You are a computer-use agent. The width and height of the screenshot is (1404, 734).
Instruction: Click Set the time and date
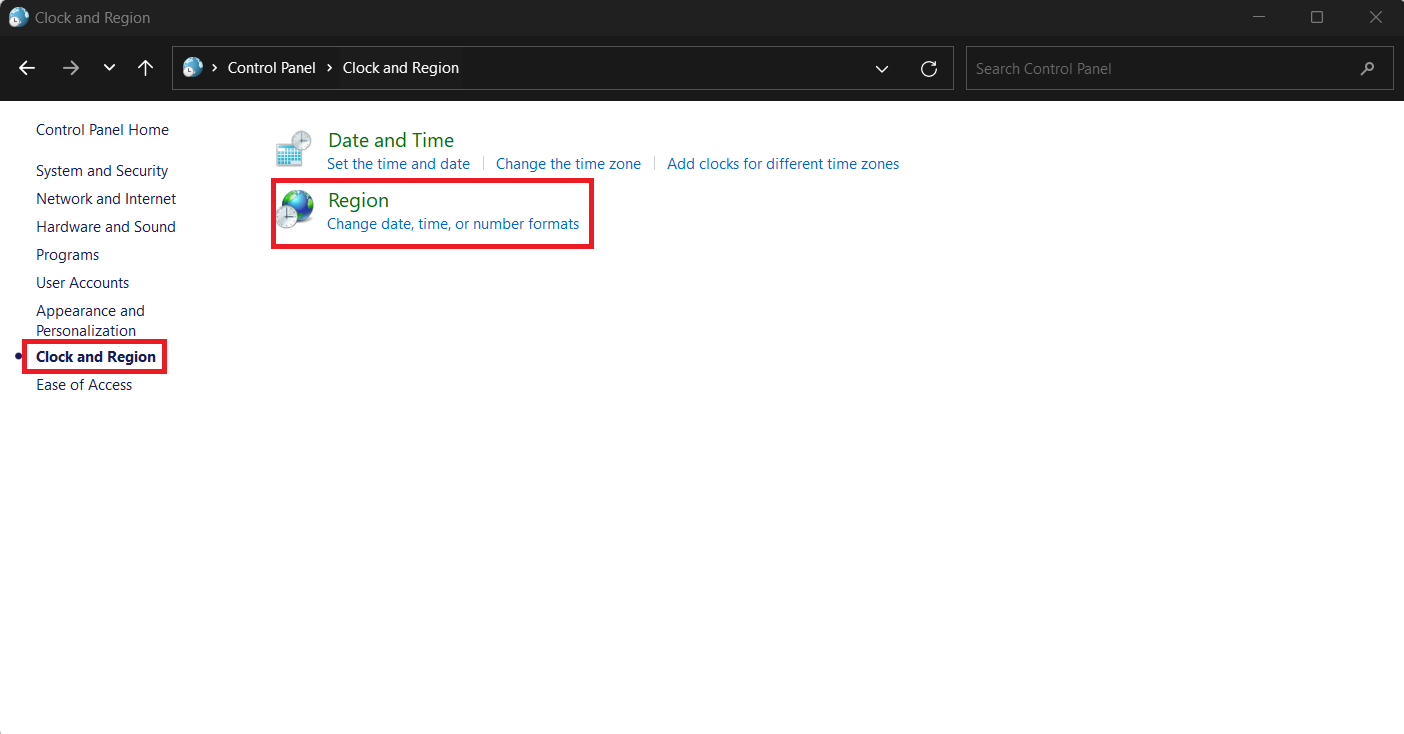(x=398, y=164)
